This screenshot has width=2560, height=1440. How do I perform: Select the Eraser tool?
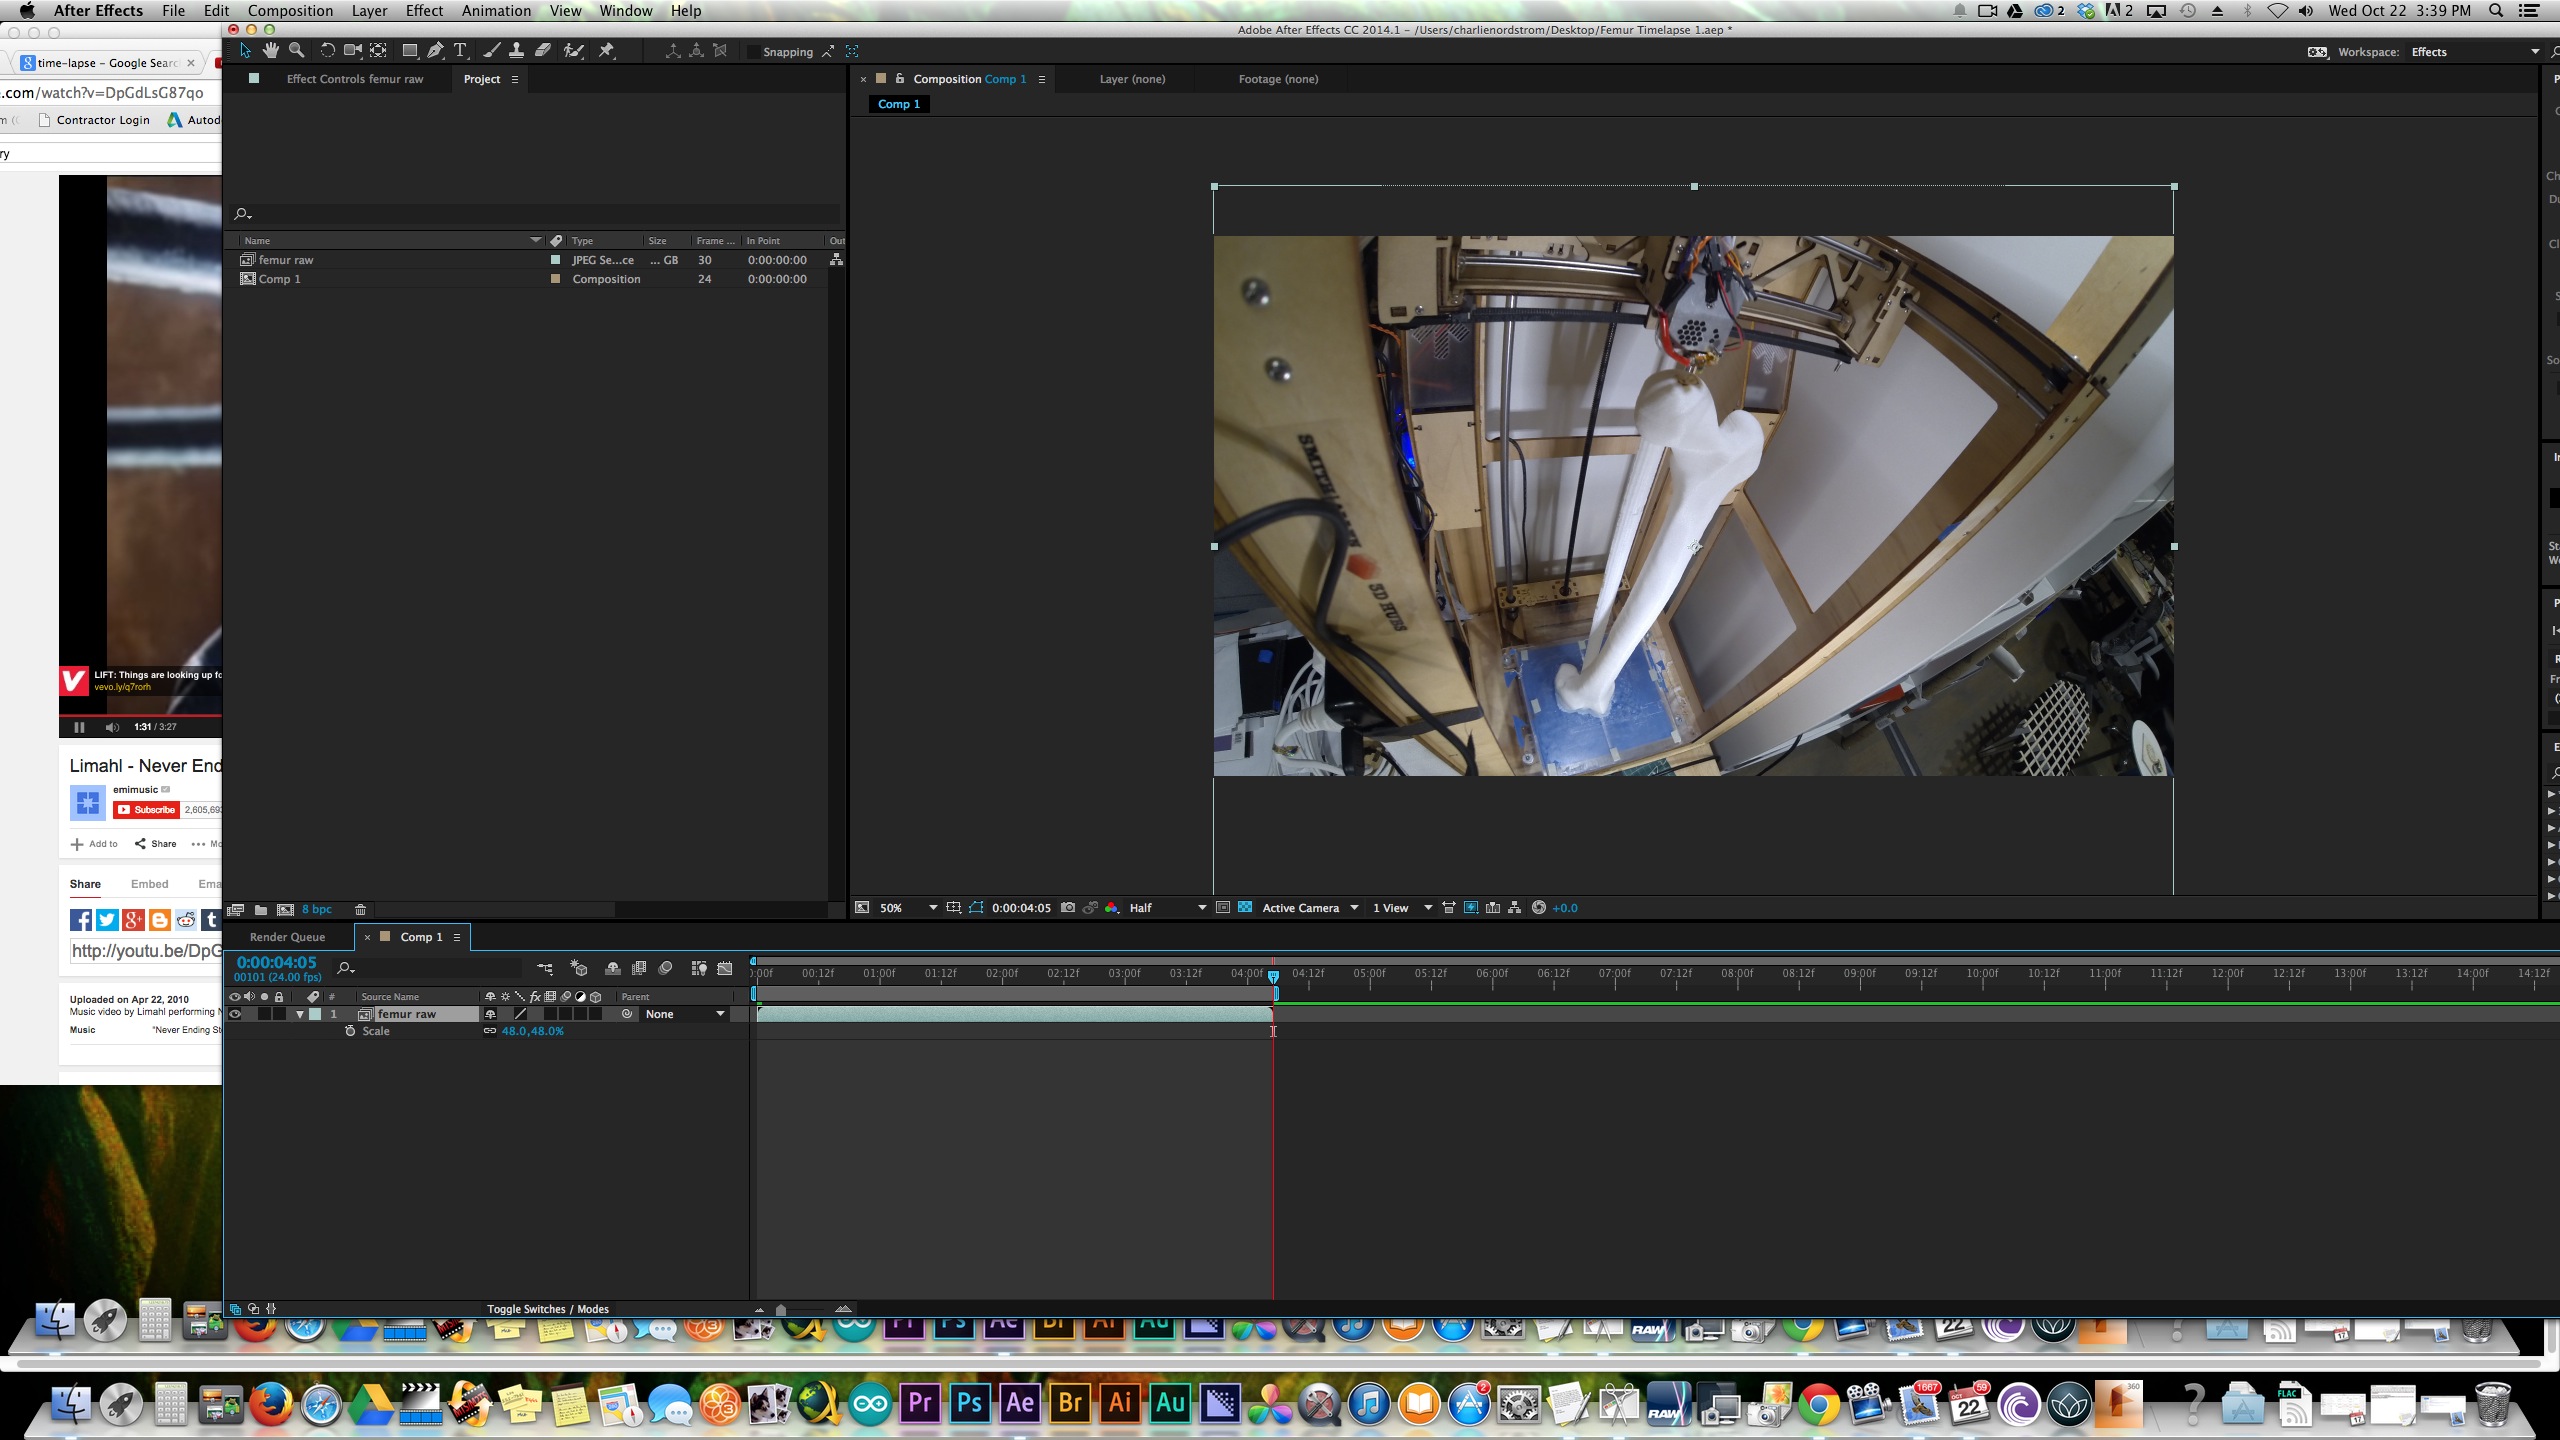coord(543,51)
